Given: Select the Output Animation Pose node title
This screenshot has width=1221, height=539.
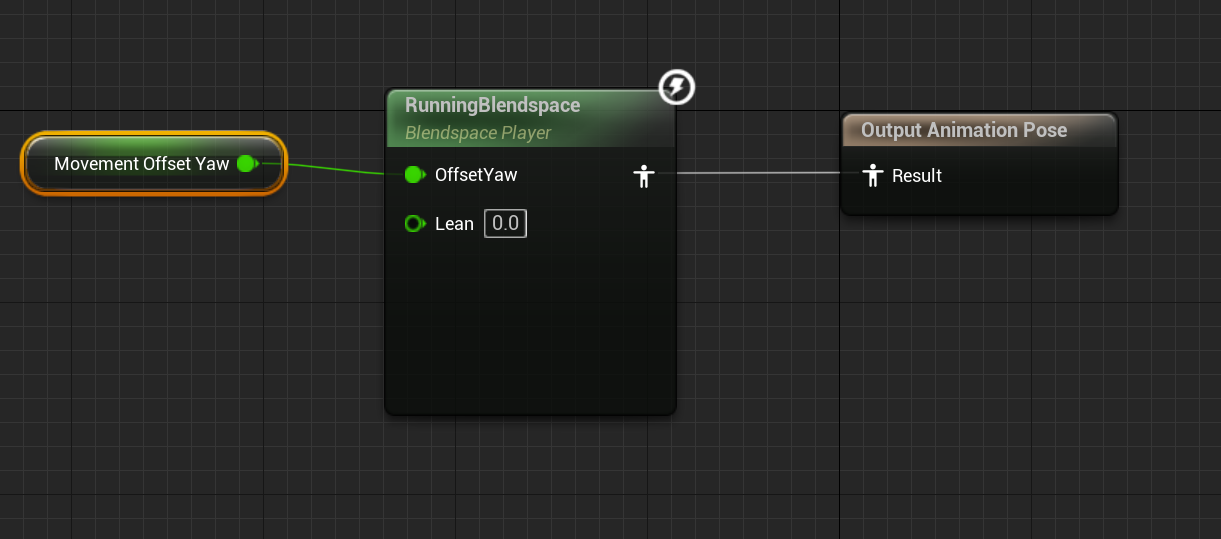Looking at the screenshot, I should coord(964,130).
